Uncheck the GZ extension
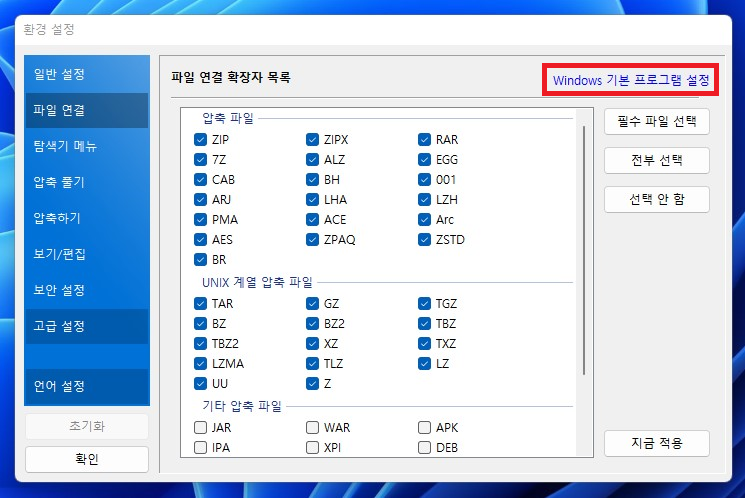 [x=312, y=304]
